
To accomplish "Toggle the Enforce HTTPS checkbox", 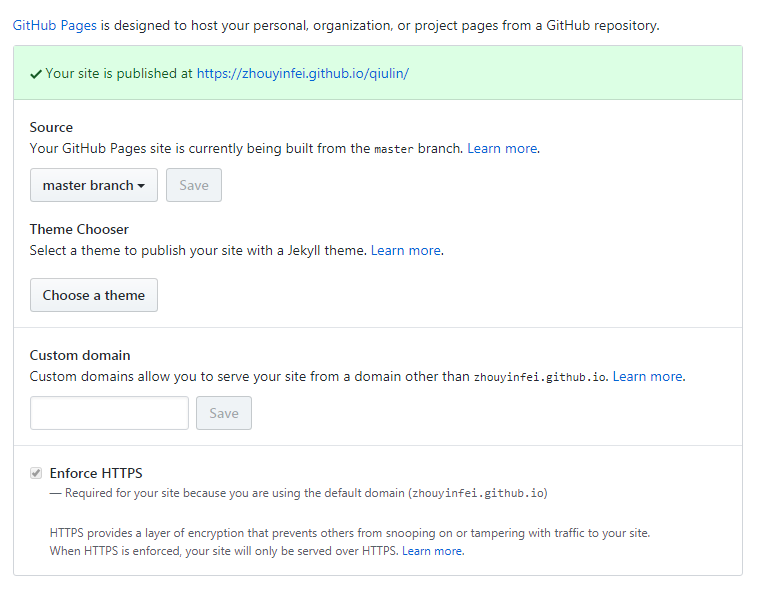I will click(x=36, y=473).
